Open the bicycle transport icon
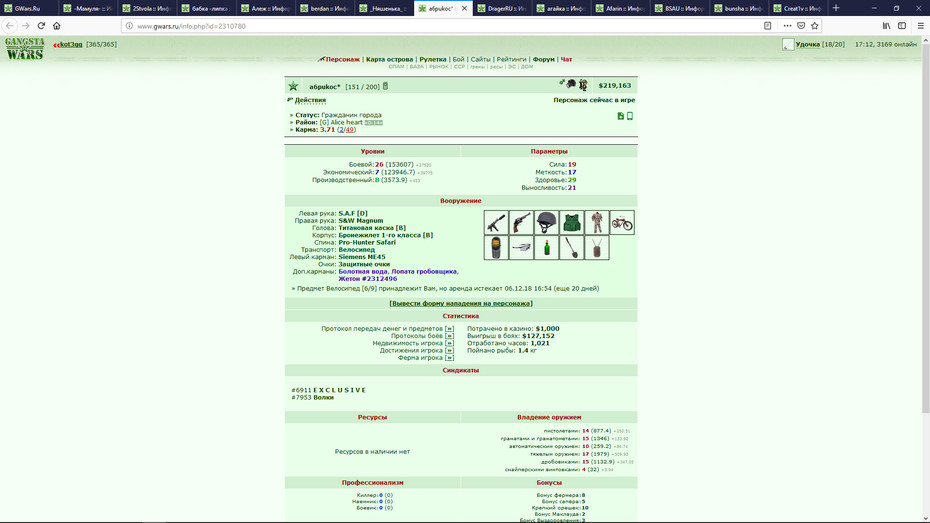This screenshot has height=523, width=930. click(622, 223)
